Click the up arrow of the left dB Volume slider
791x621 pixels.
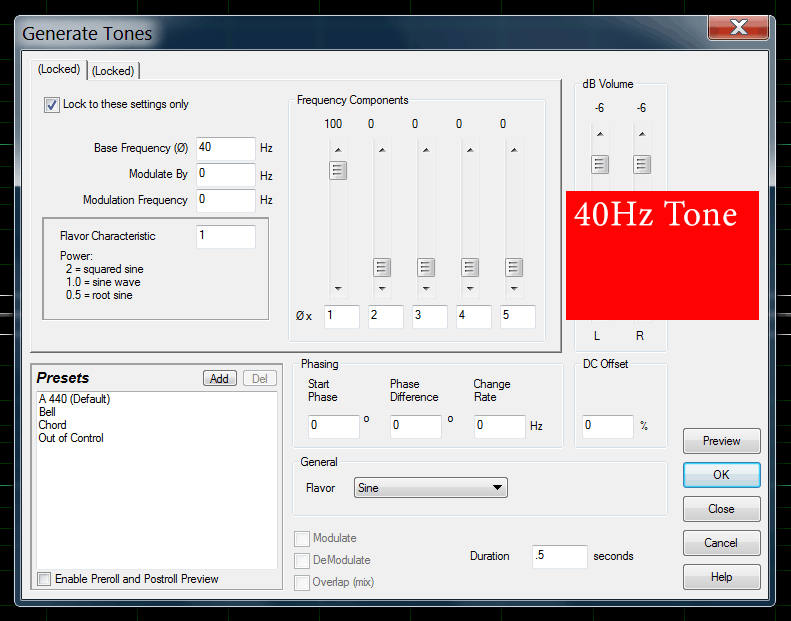[x=599, y=134]
